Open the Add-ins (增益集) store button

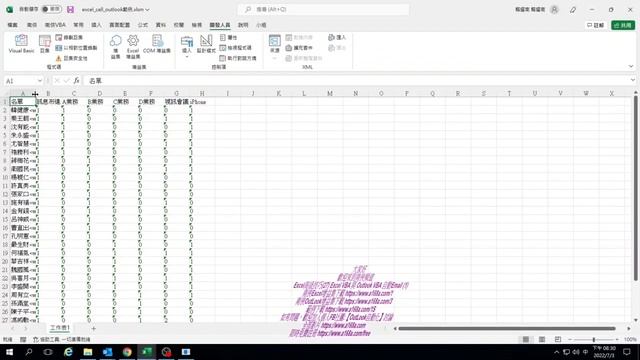click(116, 47)
